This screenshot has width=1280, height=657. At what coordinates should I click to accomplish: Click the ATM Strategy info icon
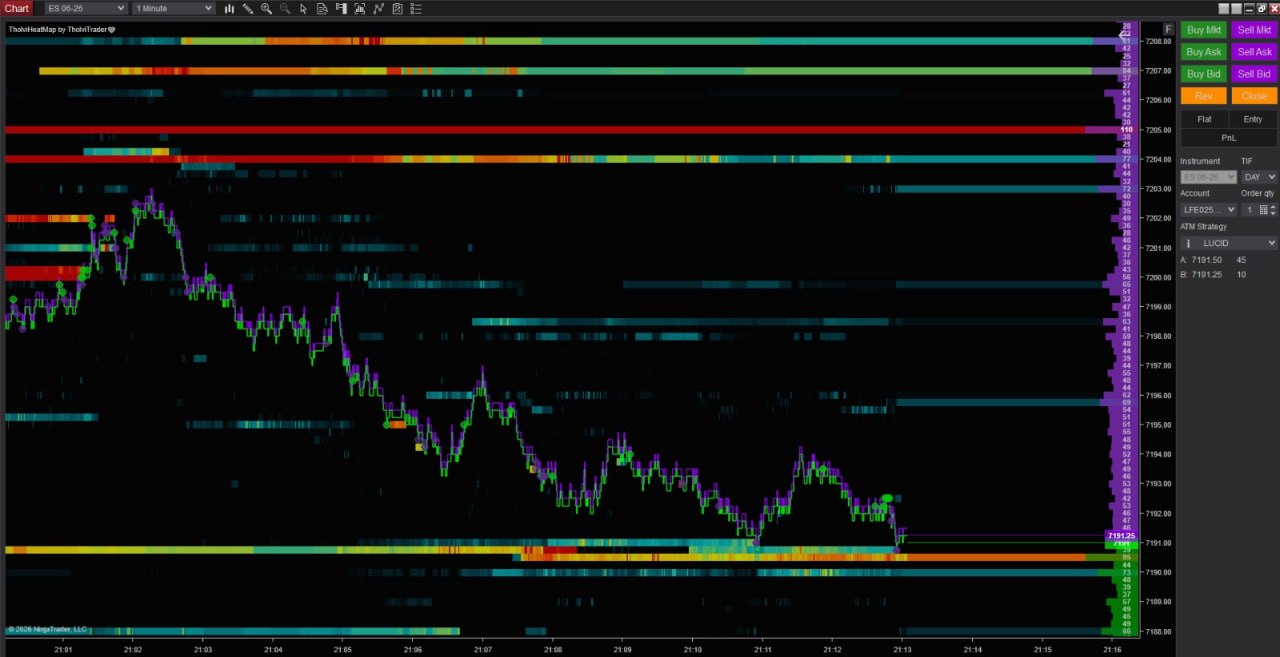point(1187,243)
